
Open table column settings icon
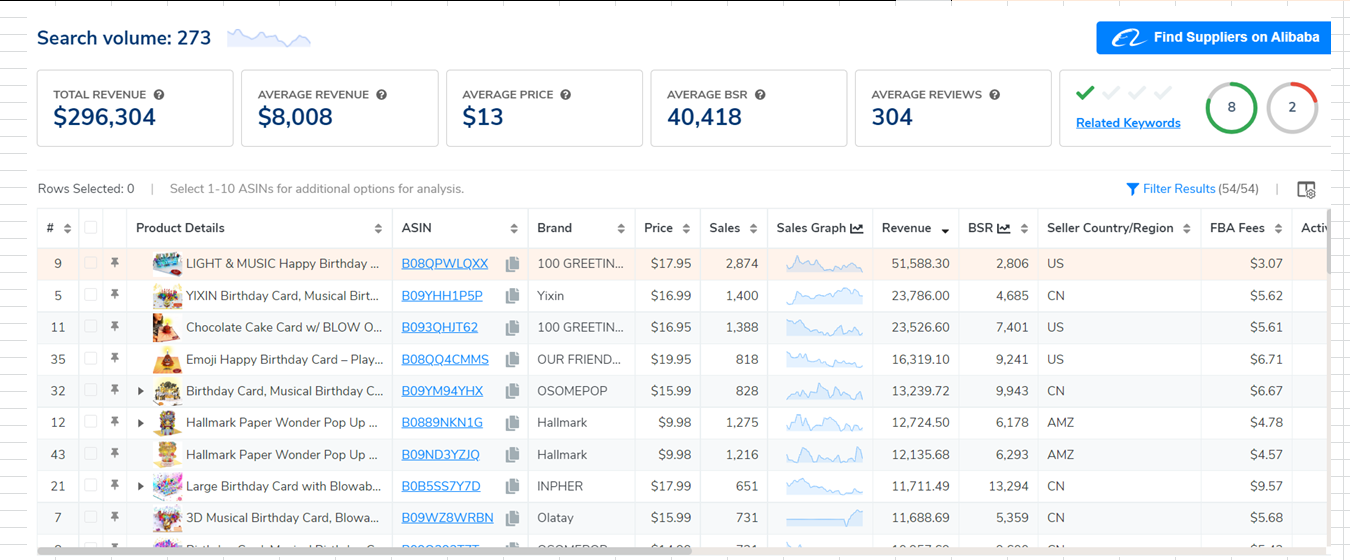coord(1306,189)
